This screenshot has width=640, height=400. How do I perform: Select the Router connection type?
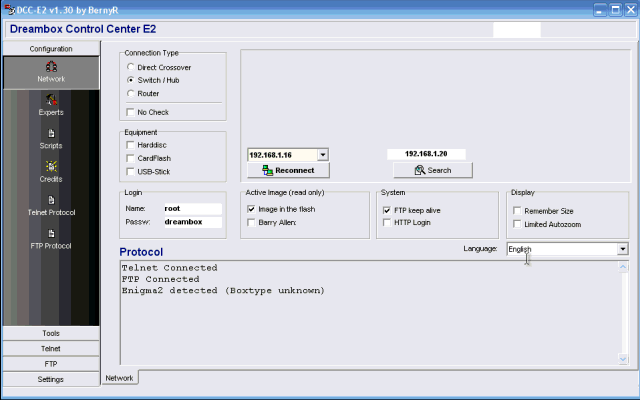(131, 93)
